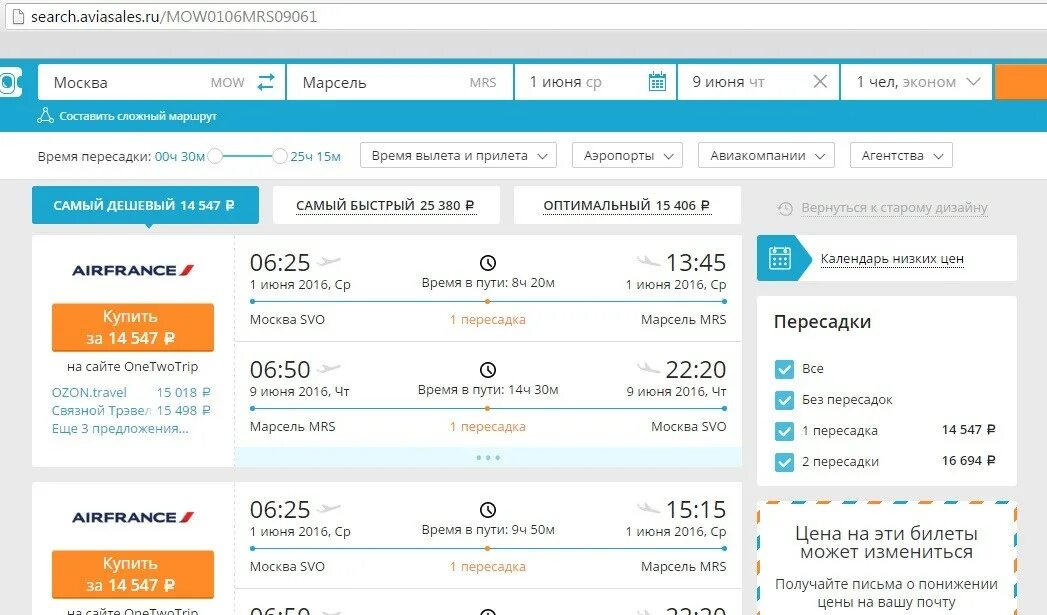Click the low price calendar icon
The width and height of the screenshot is (1047, 615).
(x=779, y=258)
